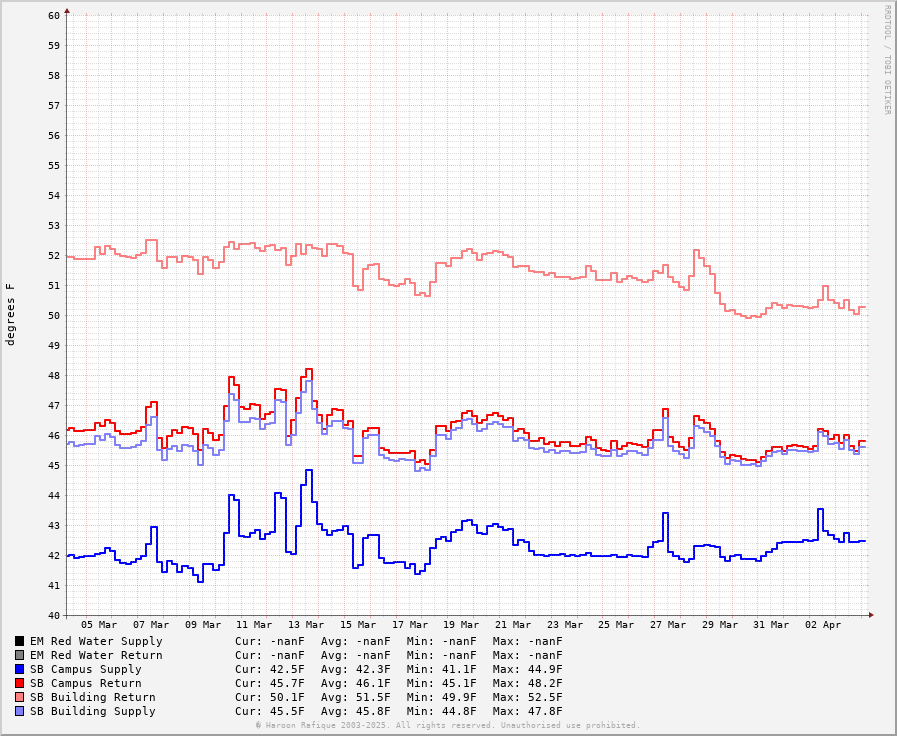Image resolution: width=897 pixels, height=736 pixels.
Task: Click the 13 Mar date label
Action: [x=306, y=625]
